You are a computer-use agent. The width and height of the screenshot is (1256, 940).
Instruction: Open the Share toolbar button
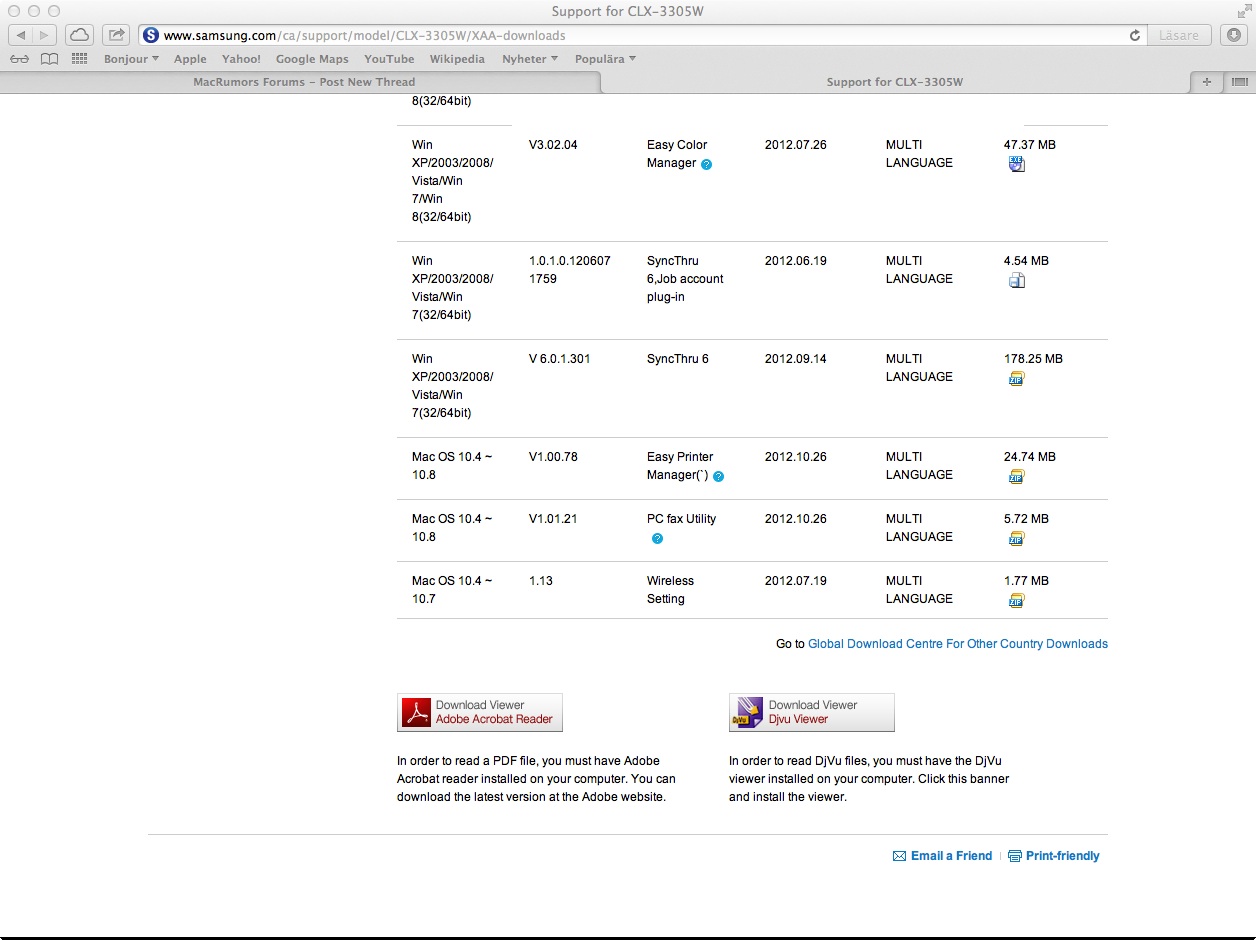point(116,35)
